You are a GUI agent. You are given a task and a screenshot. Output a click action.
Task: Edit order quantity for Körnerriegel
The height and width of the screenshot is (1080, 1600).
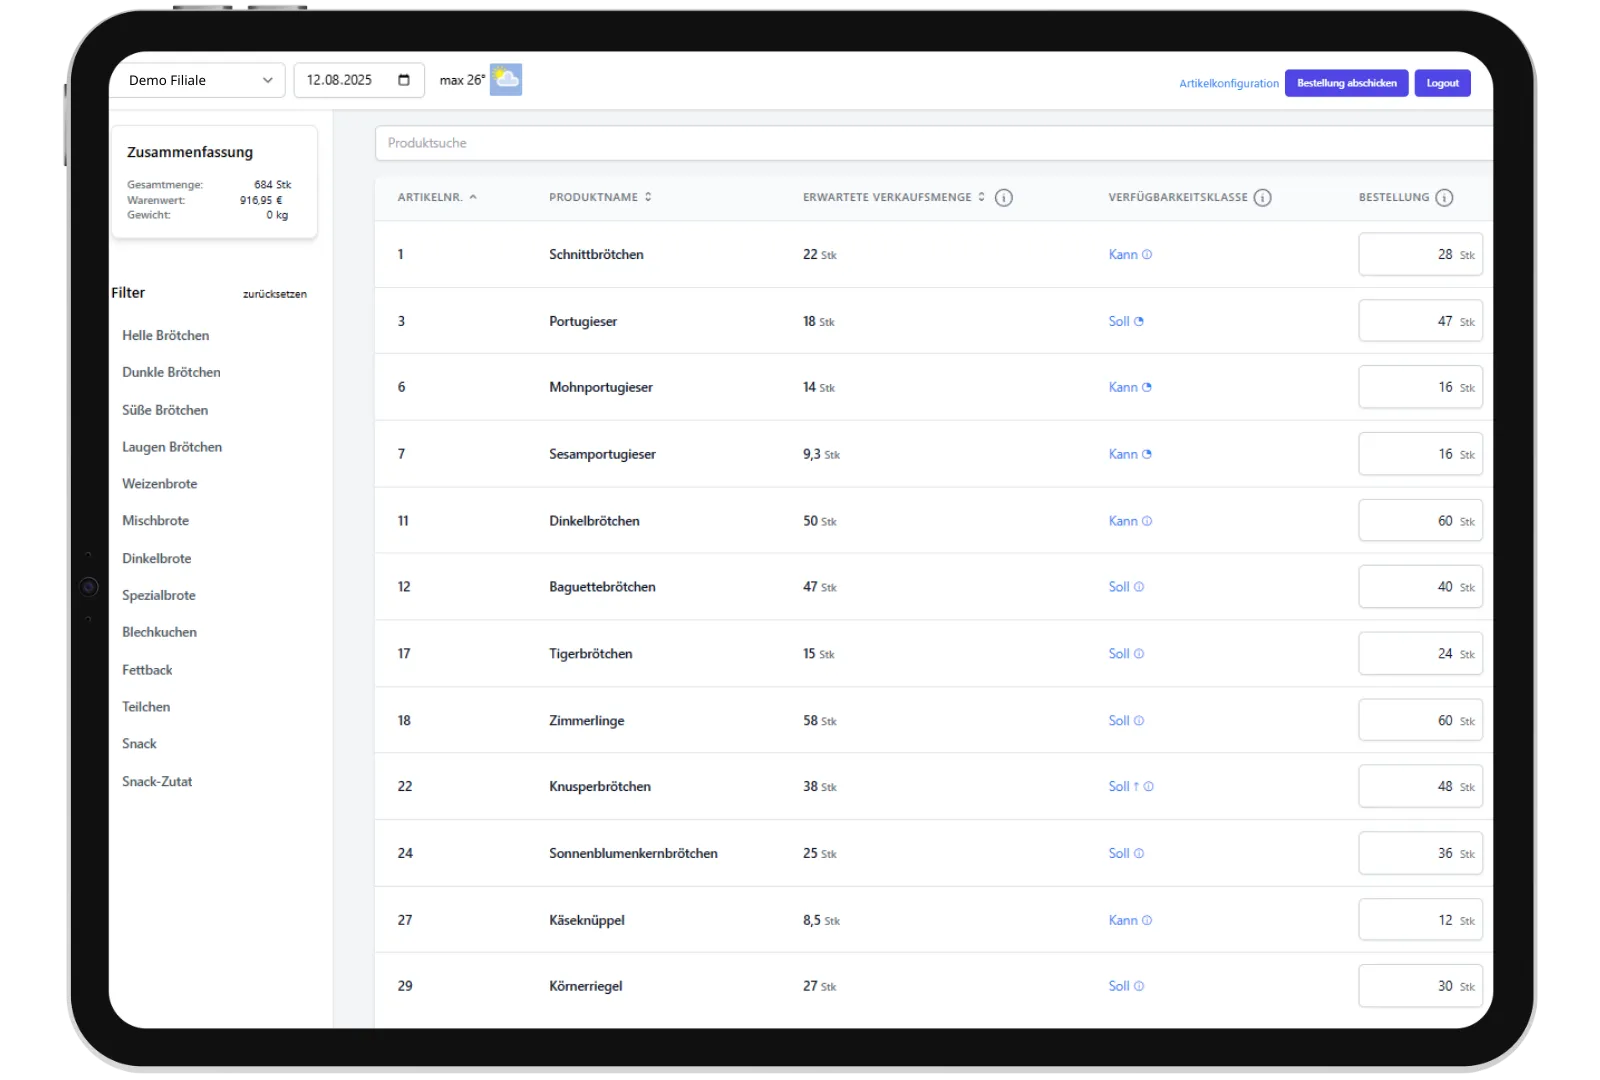pos(1420,987)
